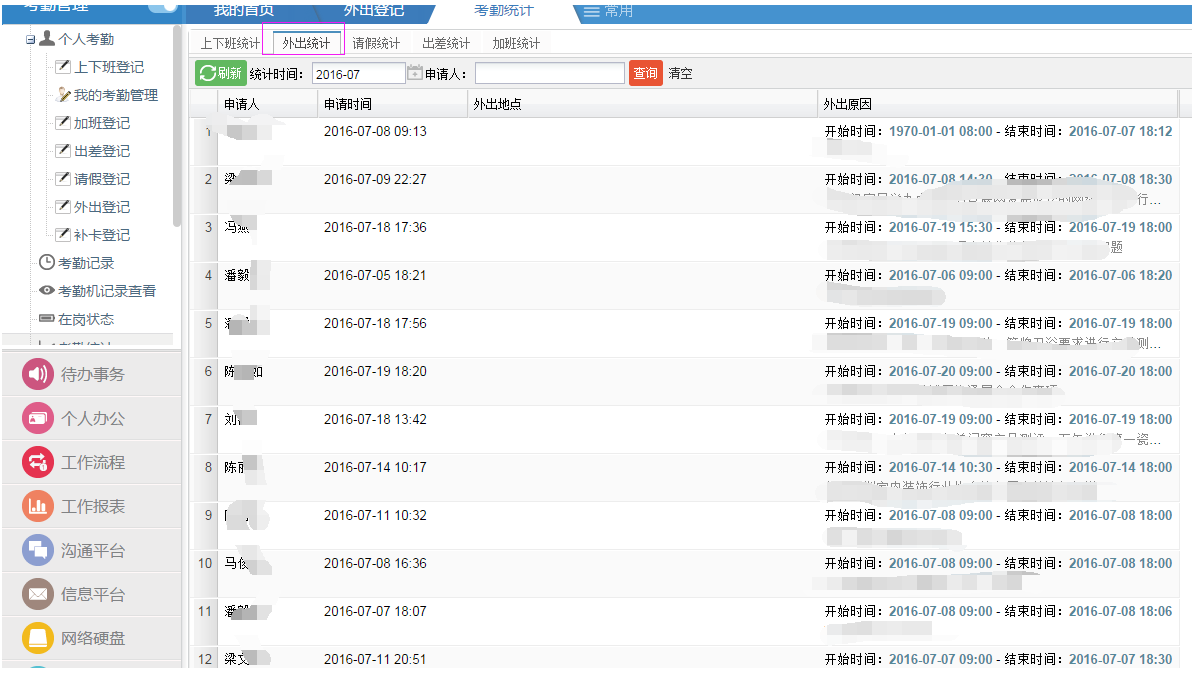
Task: Click the 申请人 input field
Action: [549, 74]
